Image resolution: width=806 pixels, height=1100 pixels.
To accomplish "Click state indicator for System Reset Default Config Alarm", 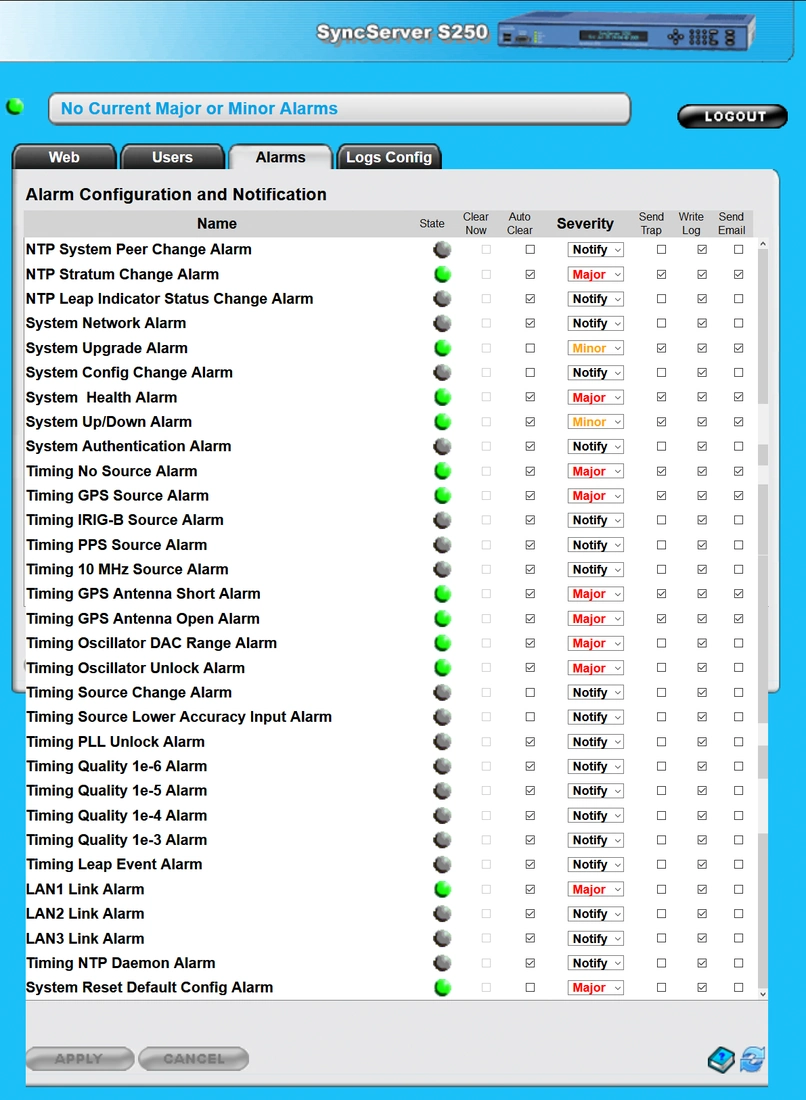I will coord(443,988).
